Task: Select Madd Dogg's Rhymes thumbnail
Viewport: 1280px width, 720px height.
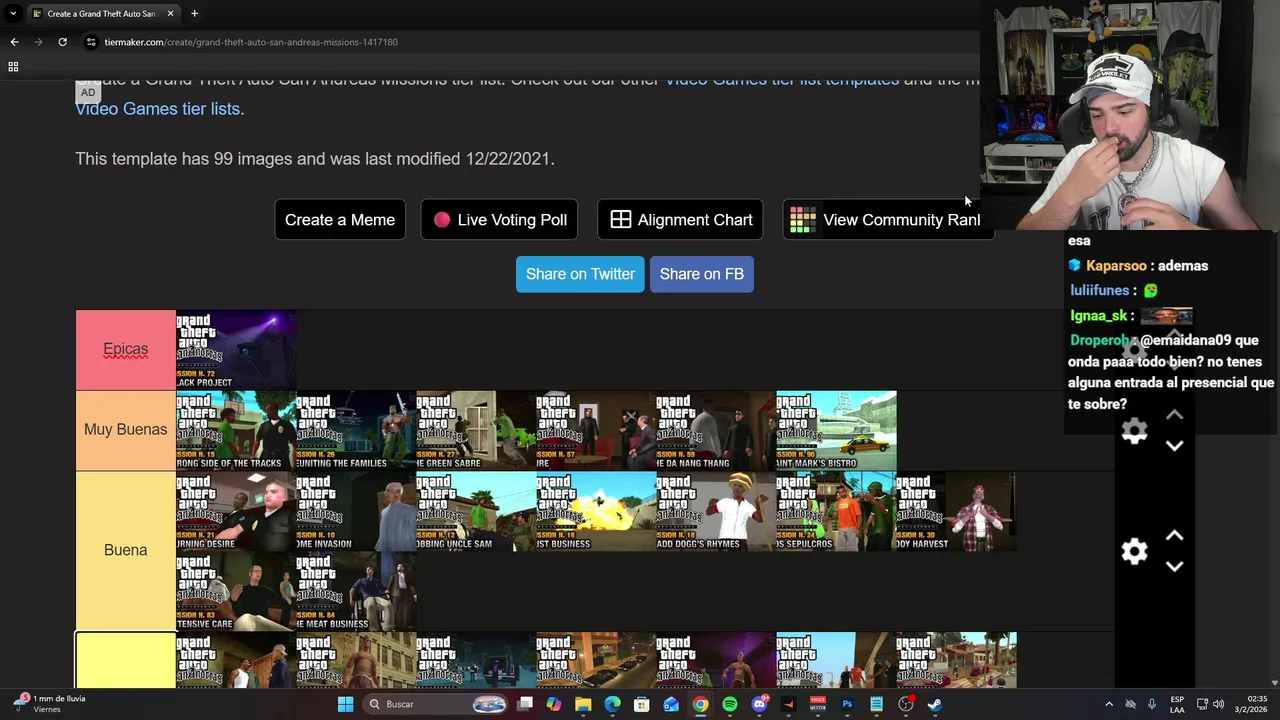Action: 716,511
